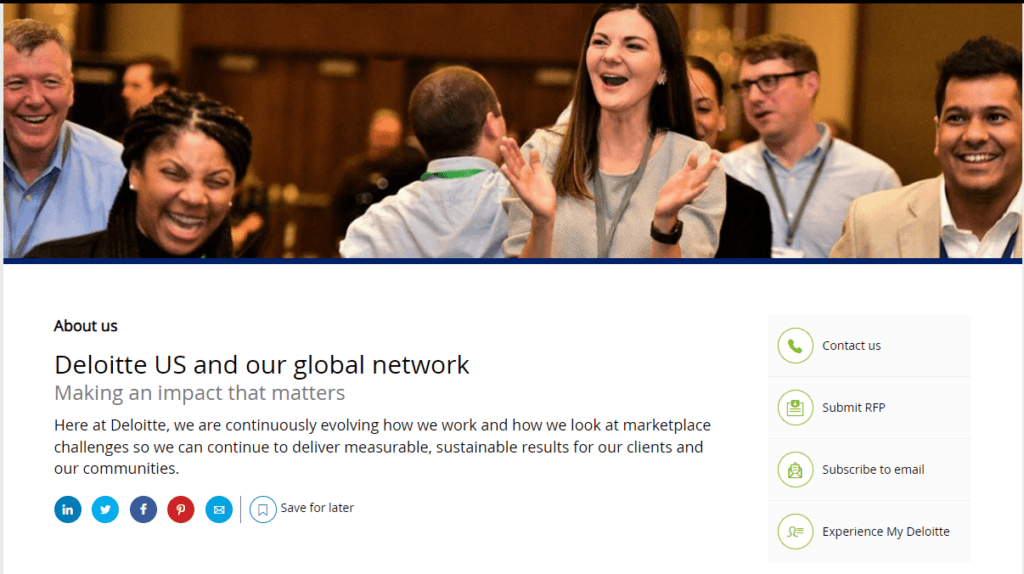Viewport: 1024px width, 574px height.
Task: Open the Submit RFP link
Action: click(x=854, y=407)
